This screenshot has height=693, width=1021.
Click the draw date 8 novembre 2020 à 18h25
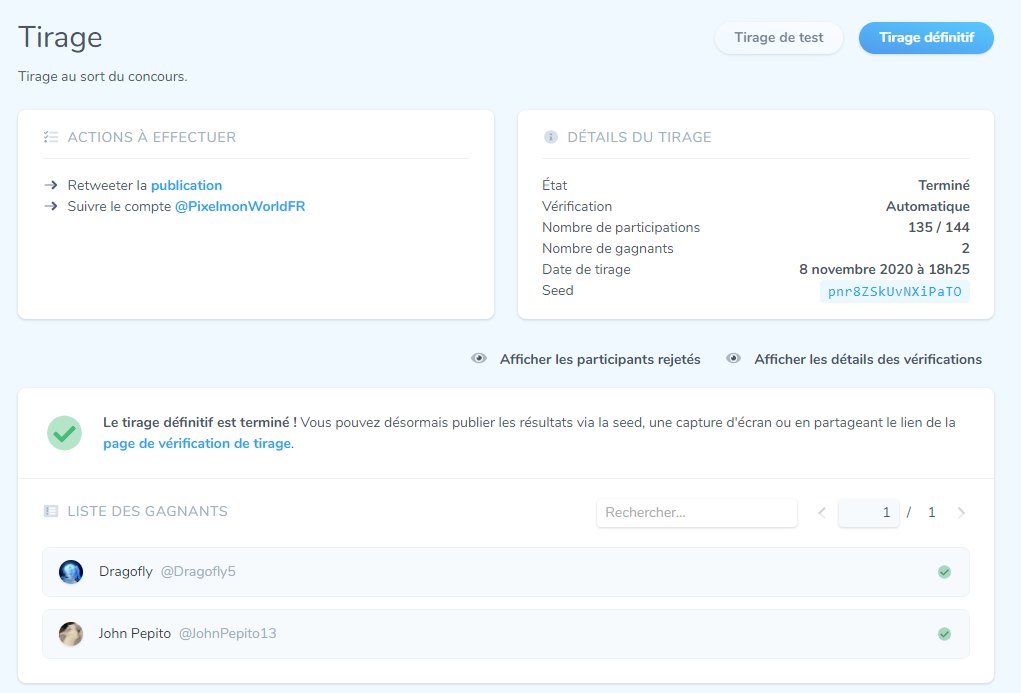click(x=884, y=269)
